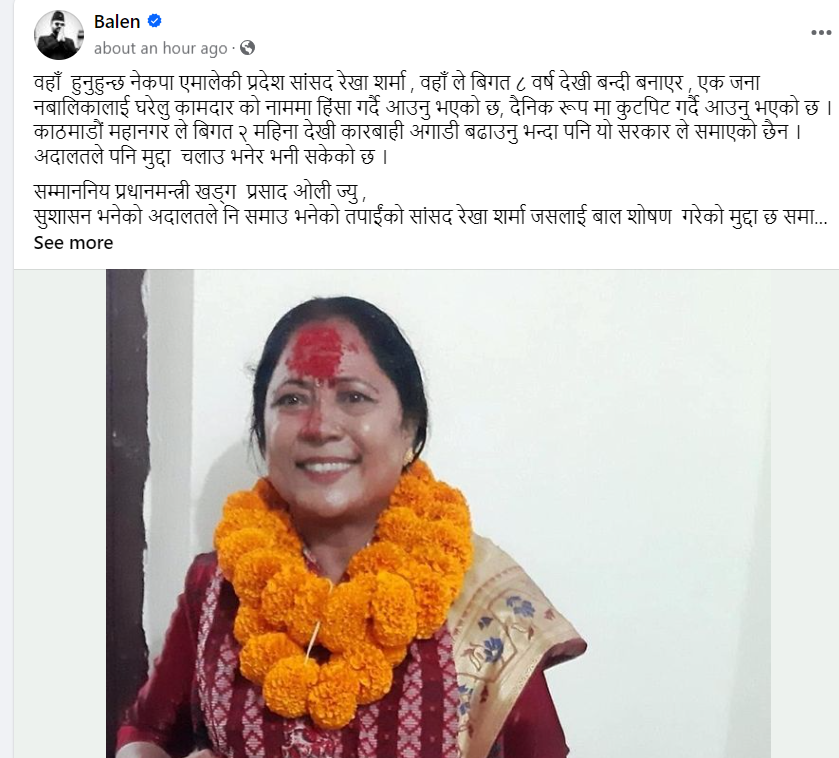Click the line starting with अदालतले पनि
839x758 pixels.
coord(210,157)
